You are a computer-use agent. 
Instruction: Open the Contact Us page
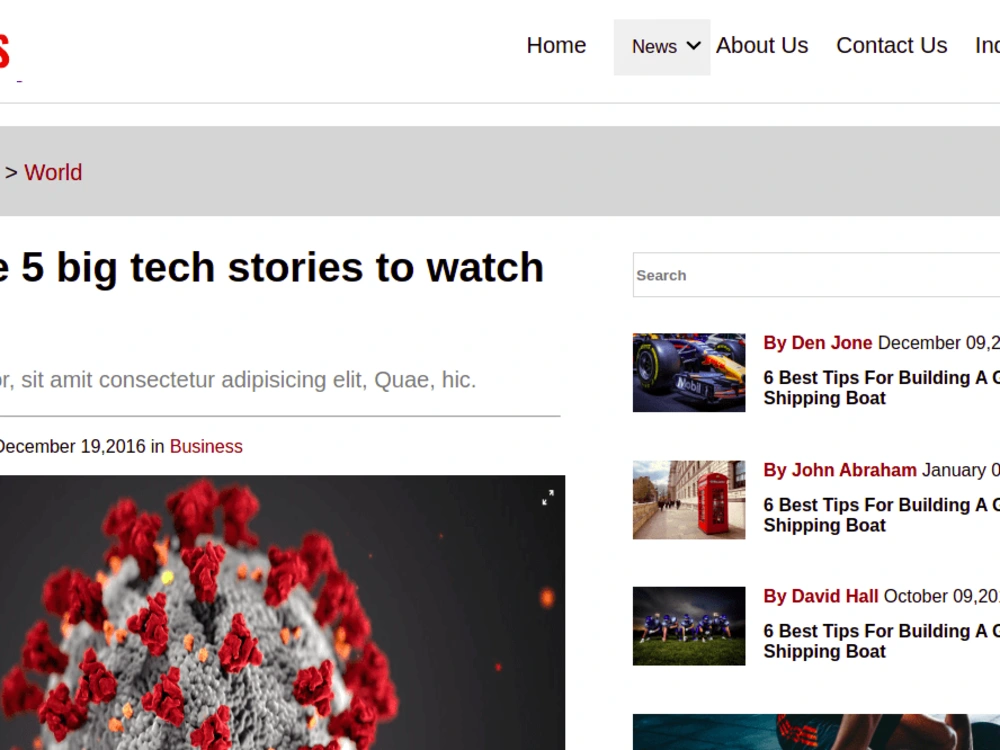point(892,46)
